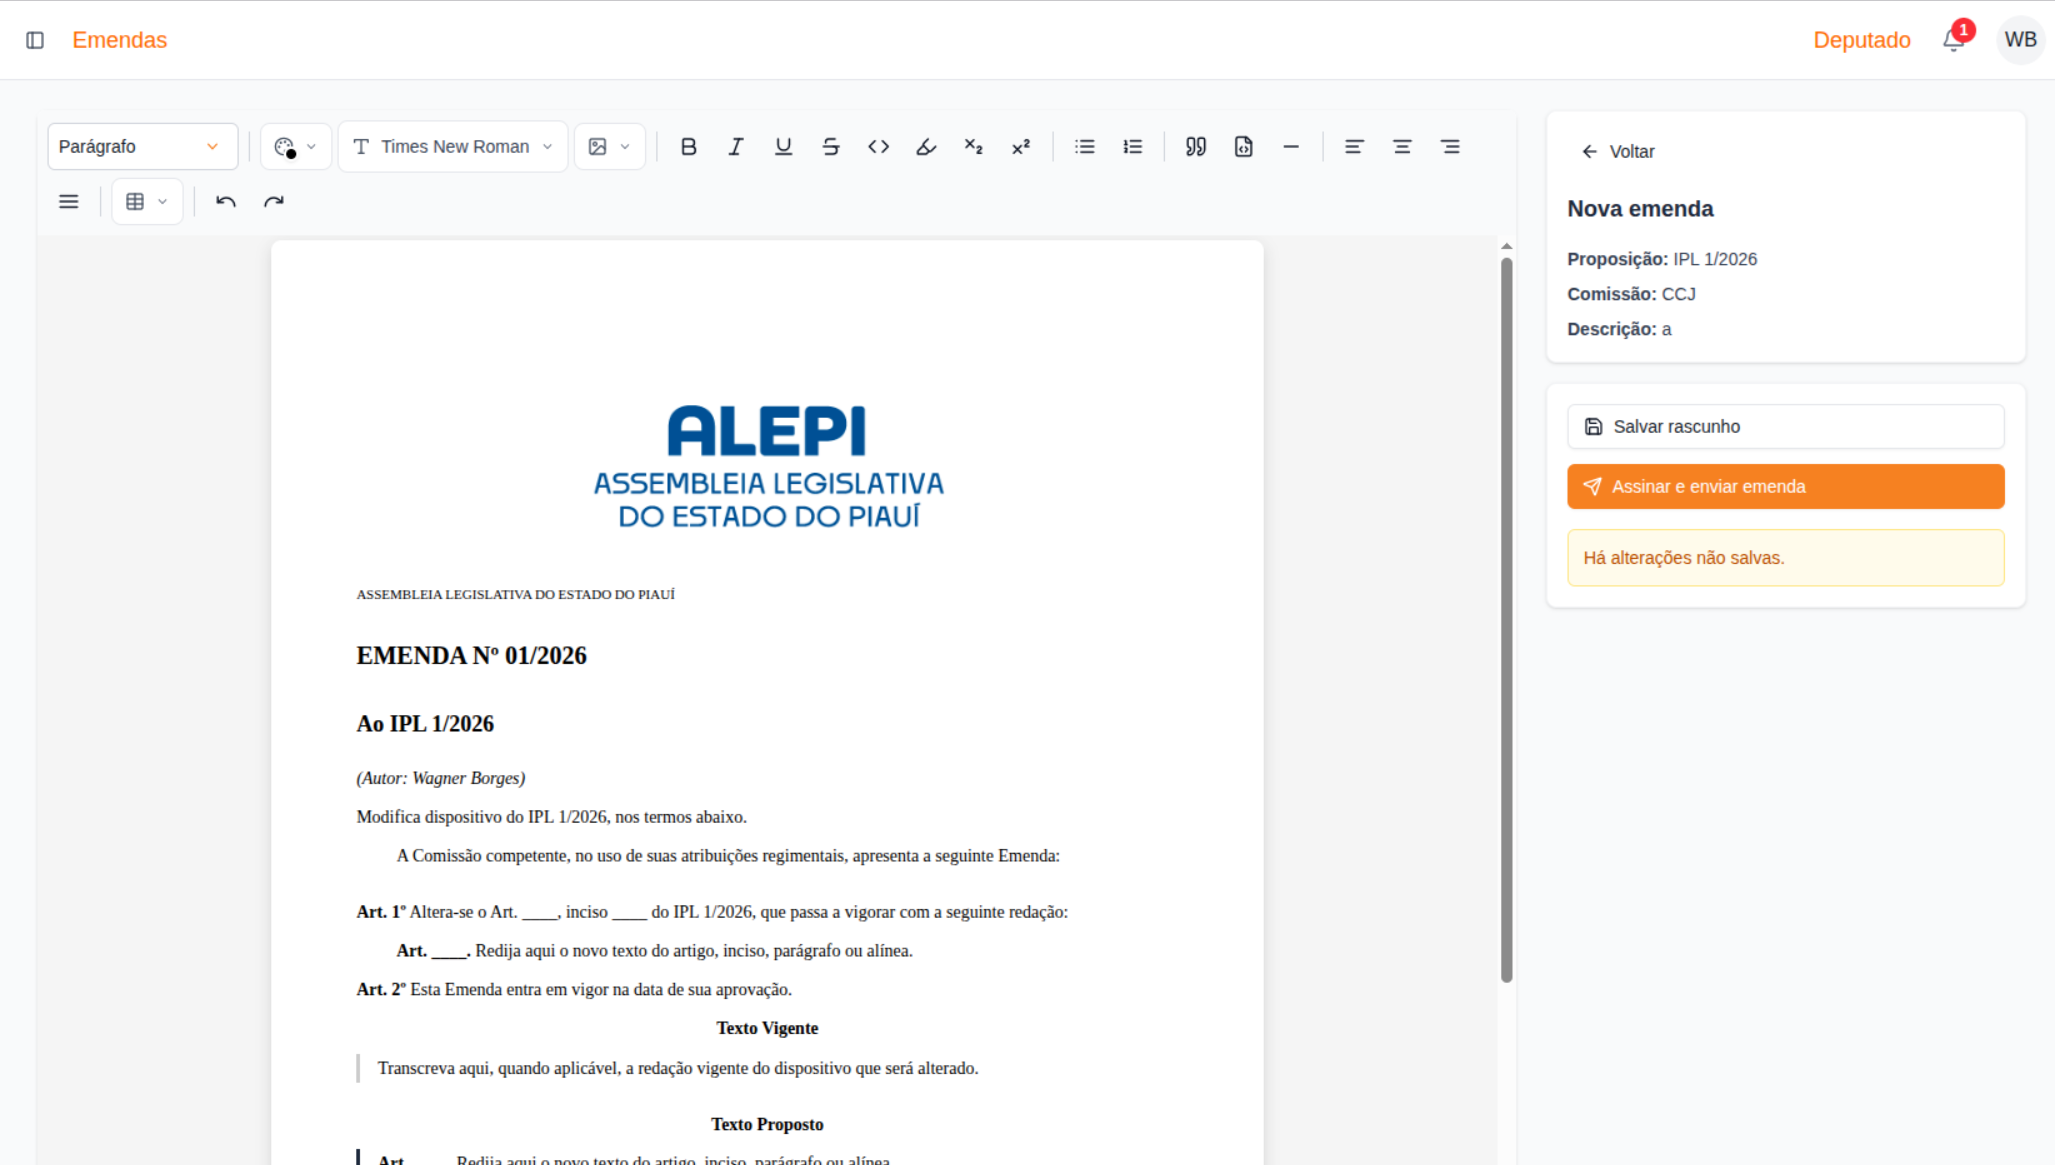Viewport: 2055px width, 1165px height.
Task: Click the Comissão: CCJ text
Action: (1631, 294)
